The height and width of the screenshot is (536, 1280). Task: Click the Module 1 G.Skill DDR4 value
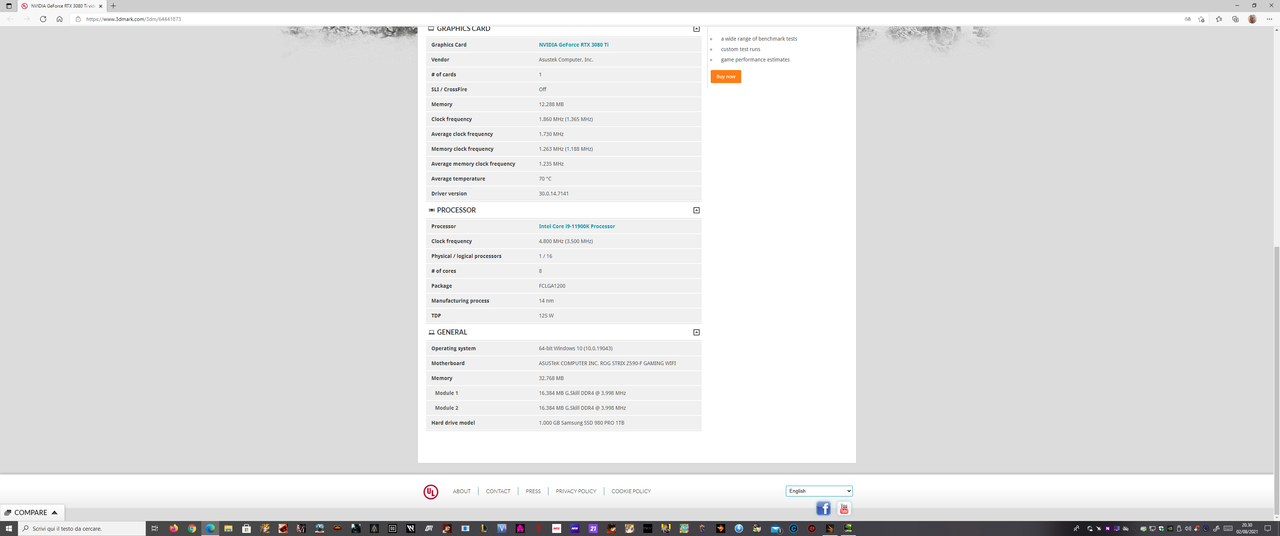tap(582, 393)
